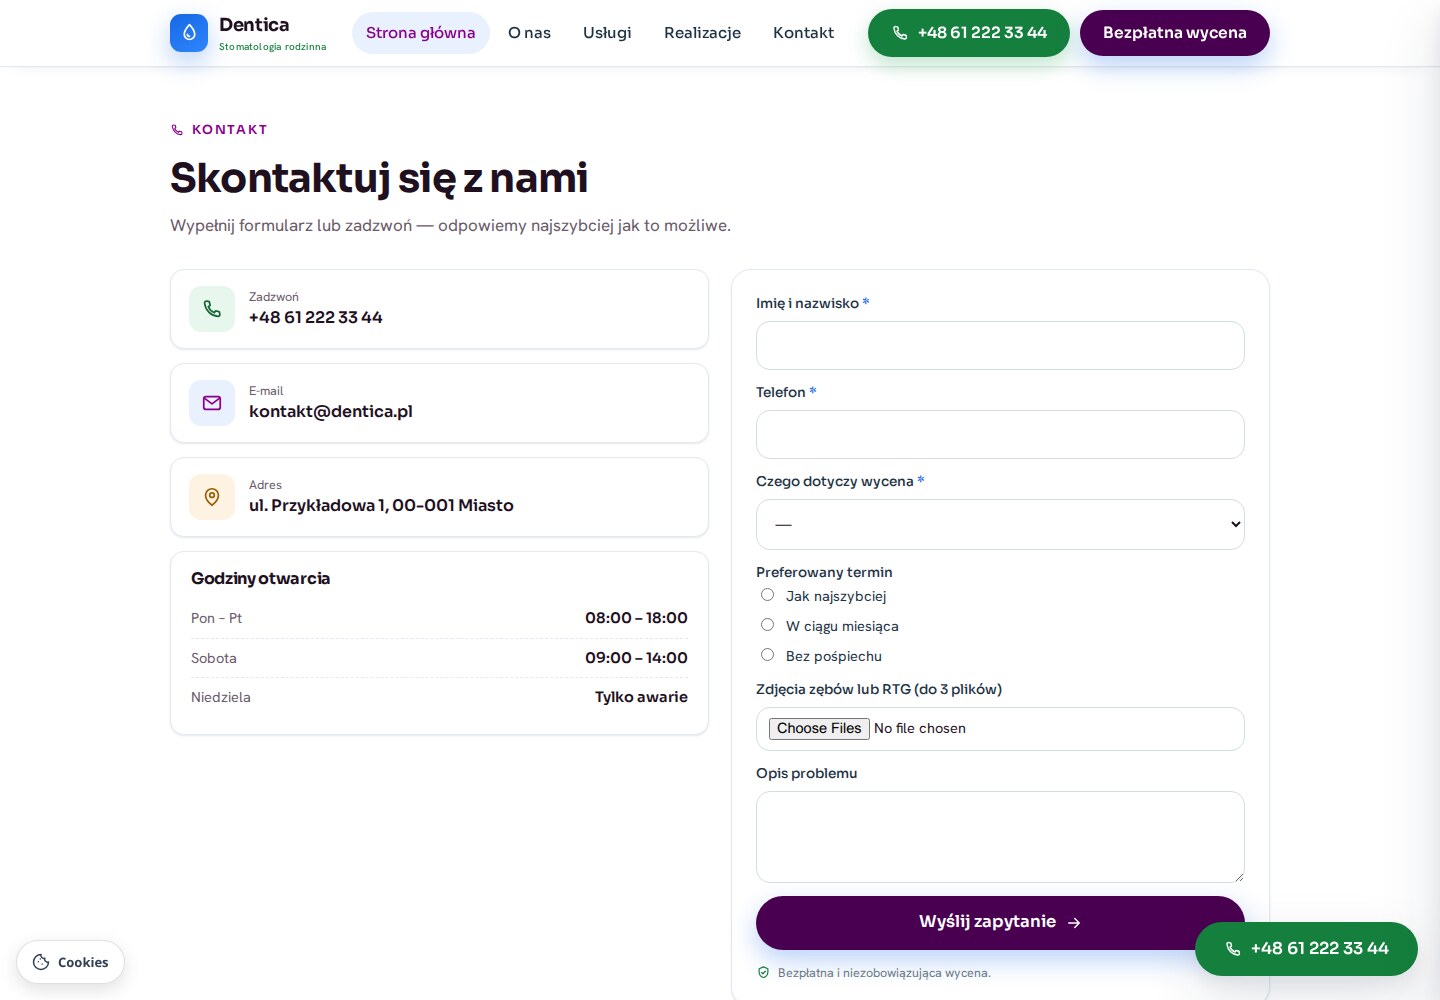Submit form with 'Wyślij zapytanie' button
Image resolution: width=1440 pixels, height=1000 pixels.
(x=1000, y=922)
